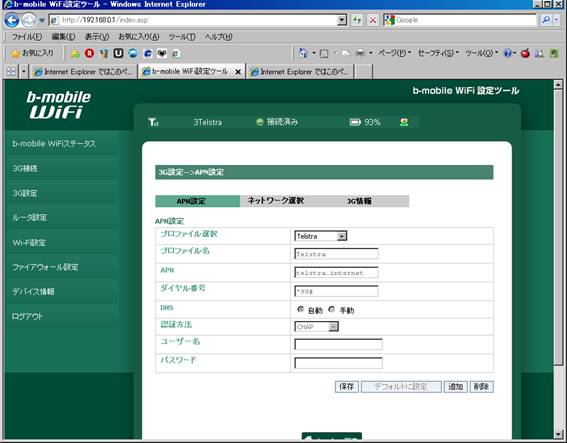Open the お気に入り(A) menu
567x443 pixels.
click(139, 37)
